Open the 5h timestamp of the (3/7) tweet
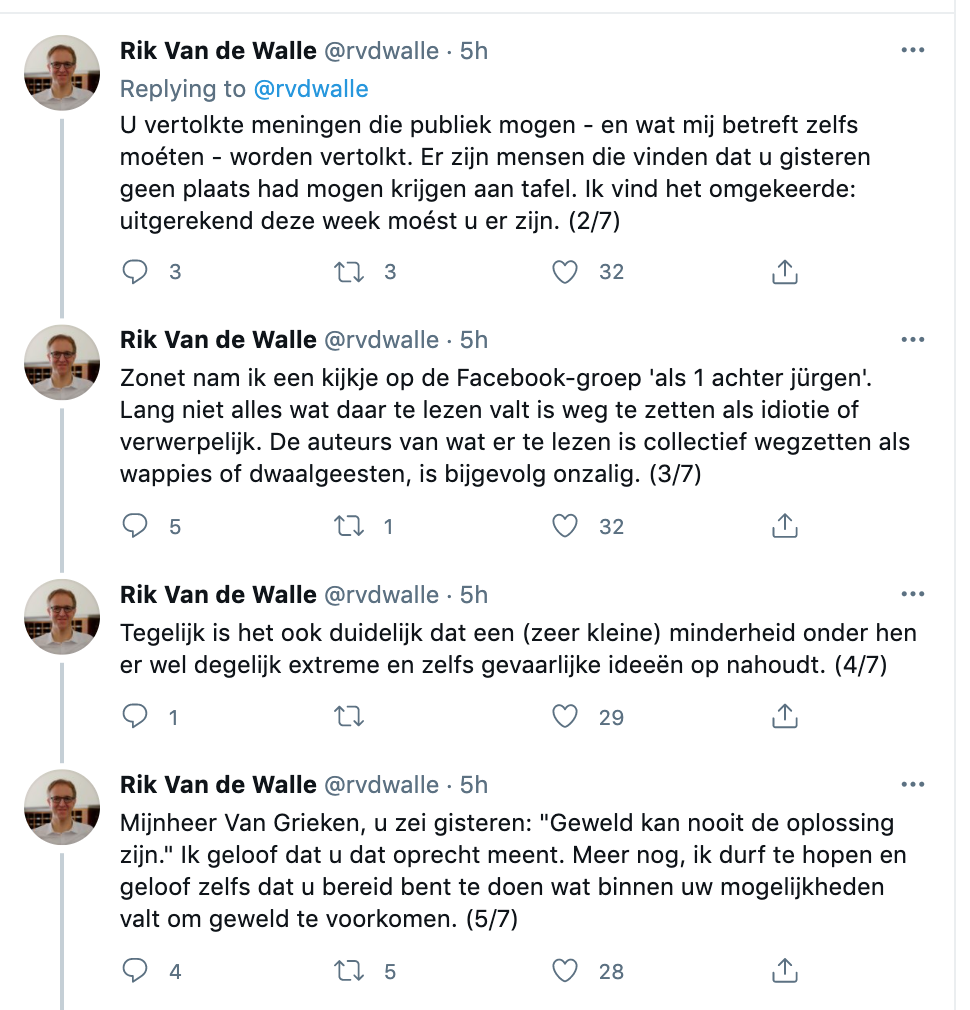This screenshot has width=970, height=1010. click(x=473, y=340)
